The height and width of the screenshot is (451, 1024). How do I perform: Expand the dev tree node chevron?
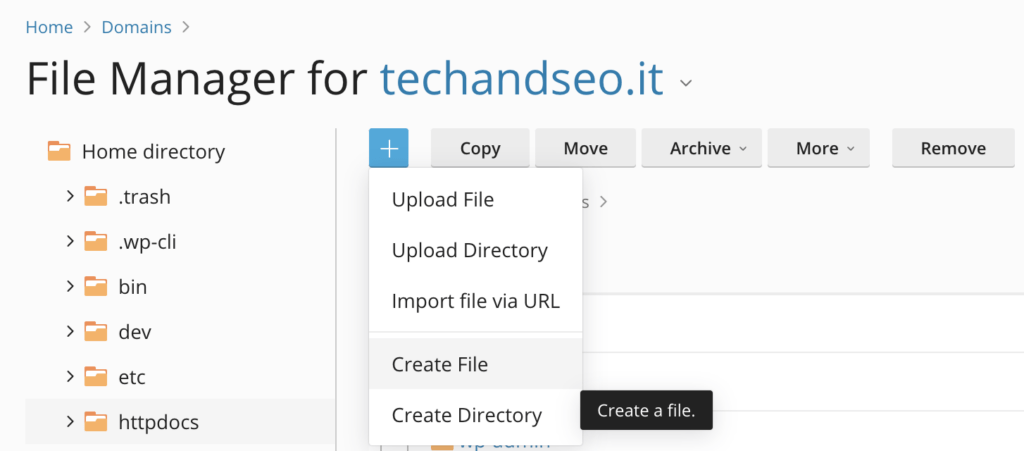71,332
